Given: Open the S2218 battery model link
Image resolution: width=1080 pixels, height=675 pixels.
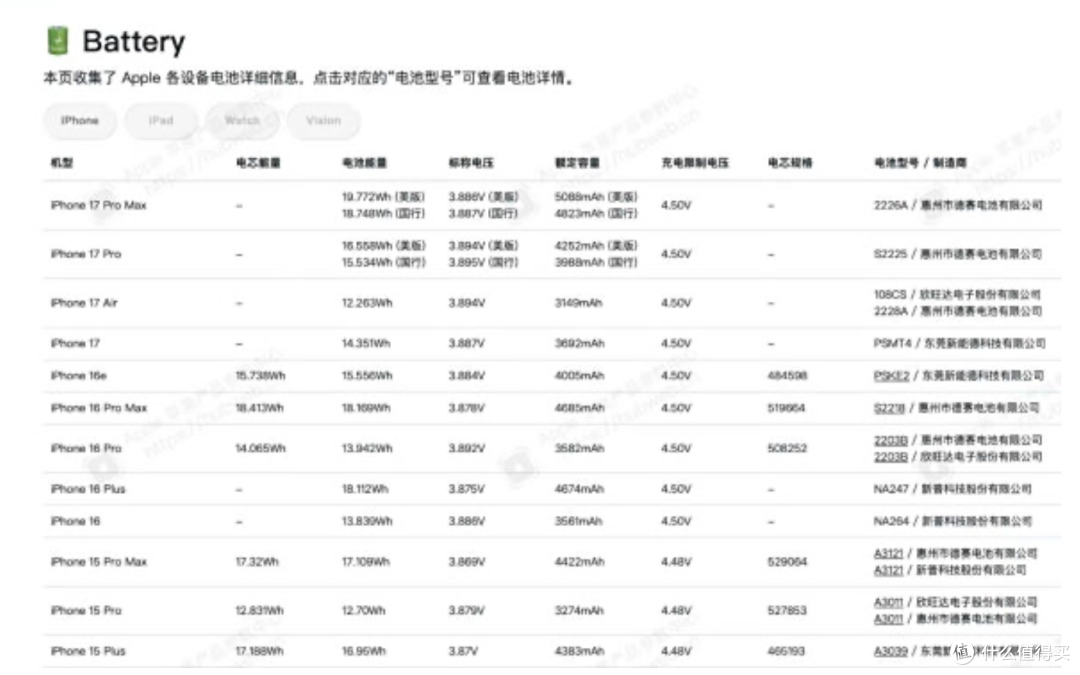Looking at the screenshot, I should [889, 408].
